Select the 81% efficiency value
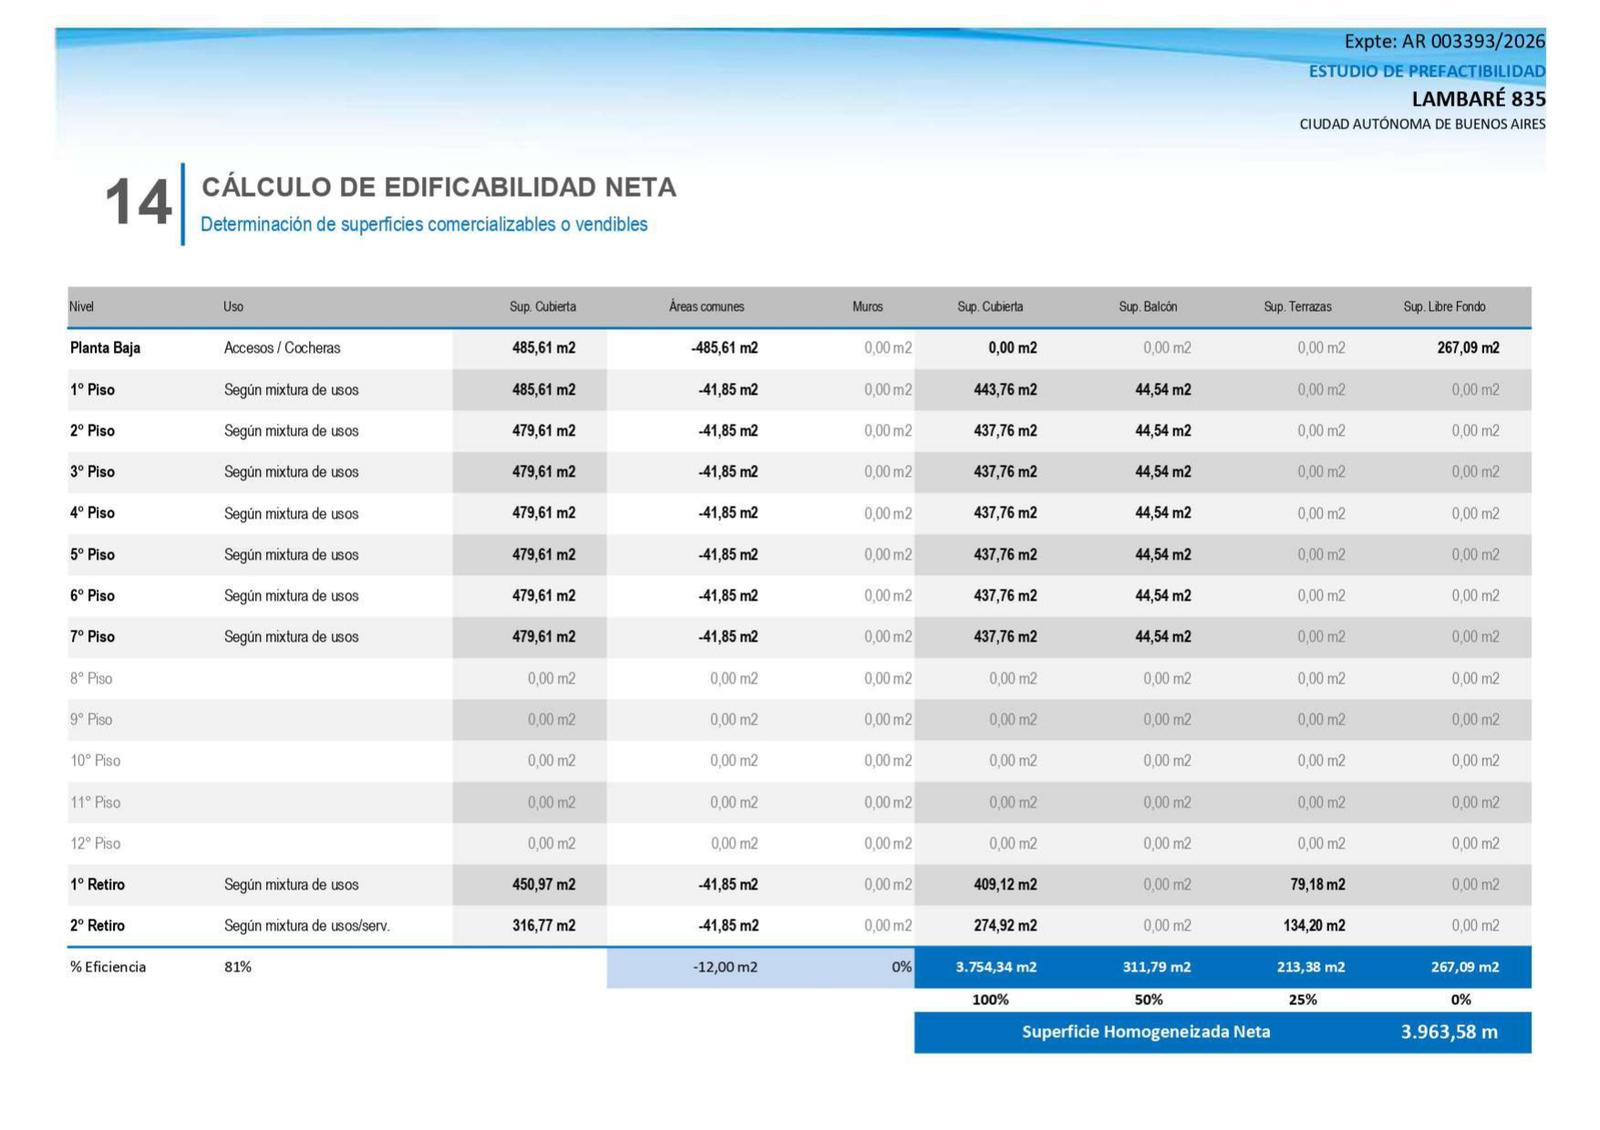Screen dimensions: 1600x1130 (238, 967)
